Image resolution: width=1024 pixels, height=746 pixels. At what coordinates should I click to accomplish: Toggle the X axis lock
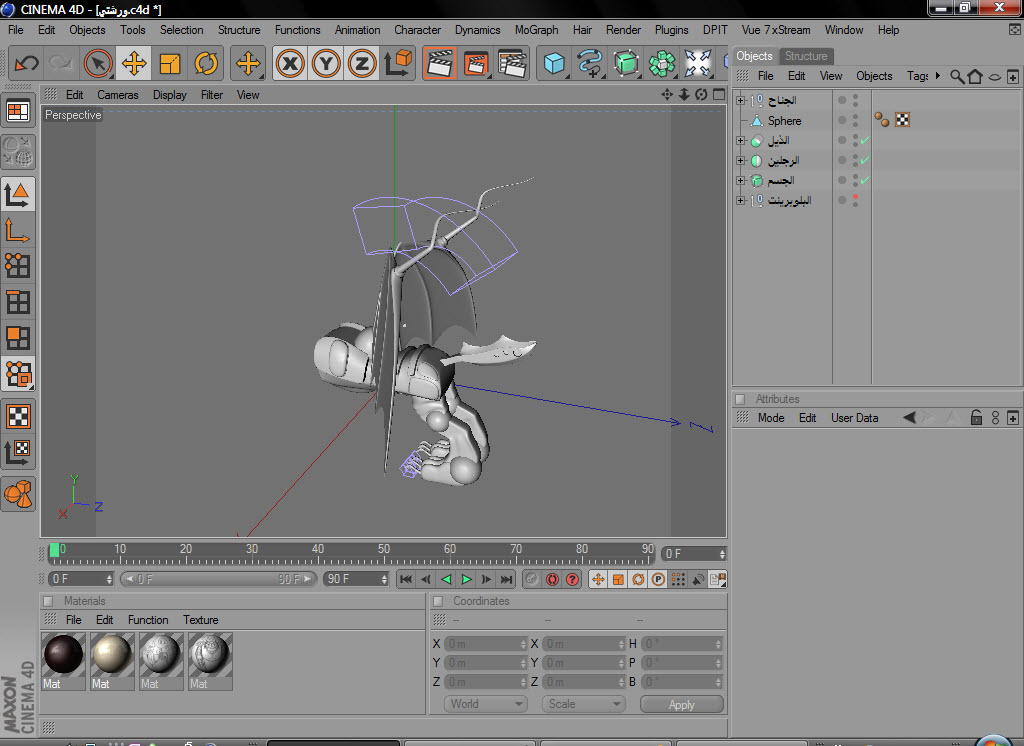pos(290,64)
